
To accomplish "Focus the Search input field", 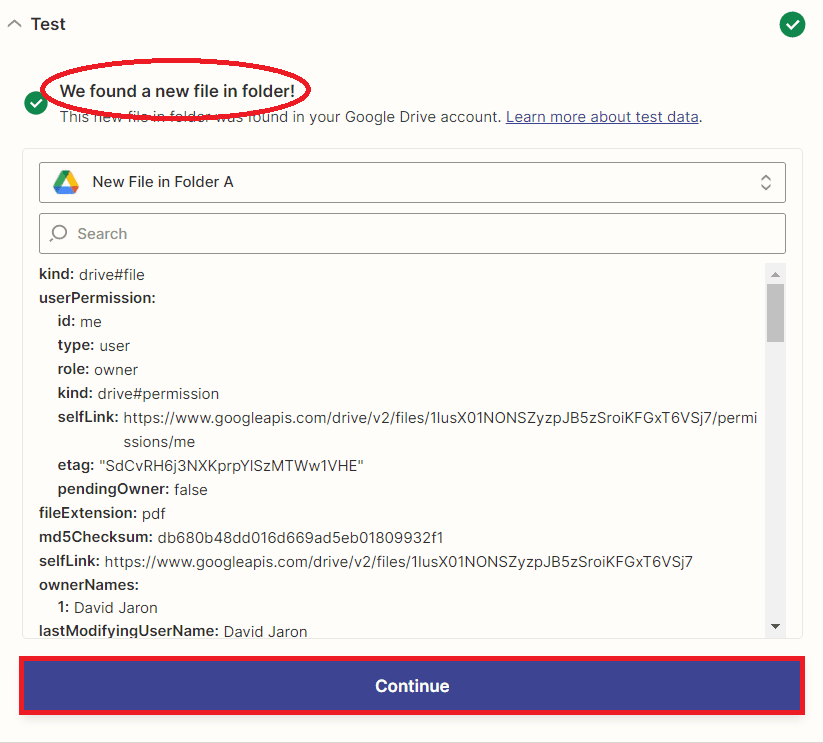I will pos(420,233).
